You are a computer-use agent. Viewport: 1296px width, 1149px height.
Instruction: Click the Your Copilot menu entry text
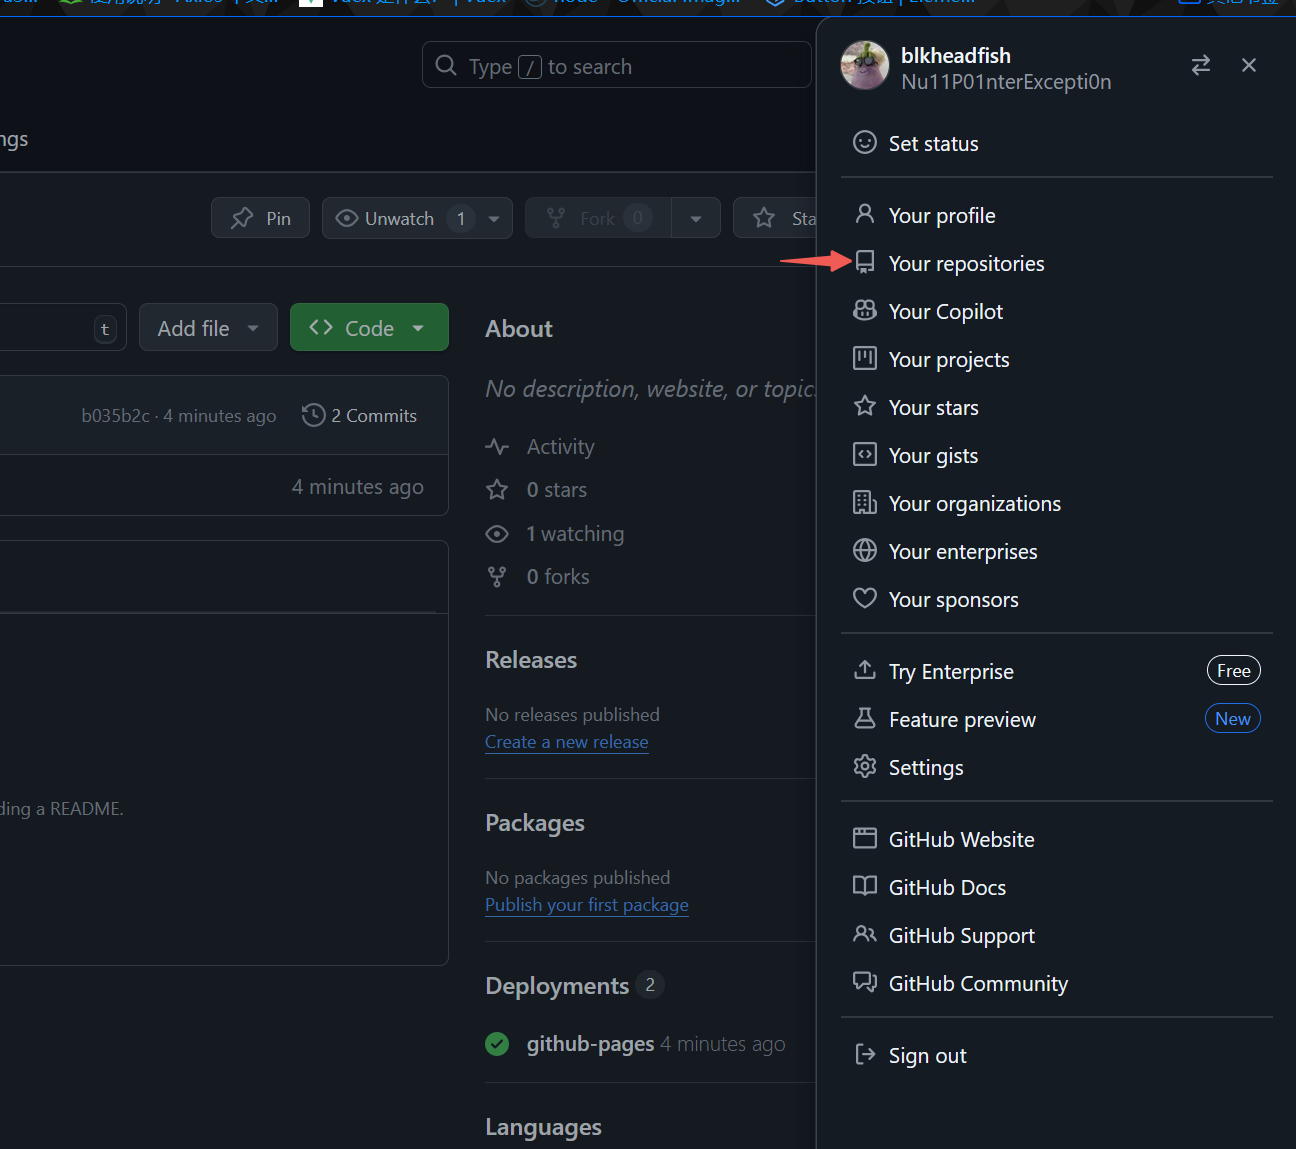pos(946,312)
